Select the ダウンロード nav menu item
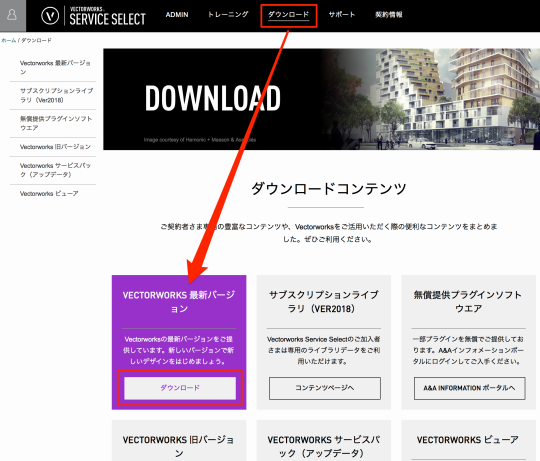Screen dimensions: 540x461 click(x=289, y=14)
